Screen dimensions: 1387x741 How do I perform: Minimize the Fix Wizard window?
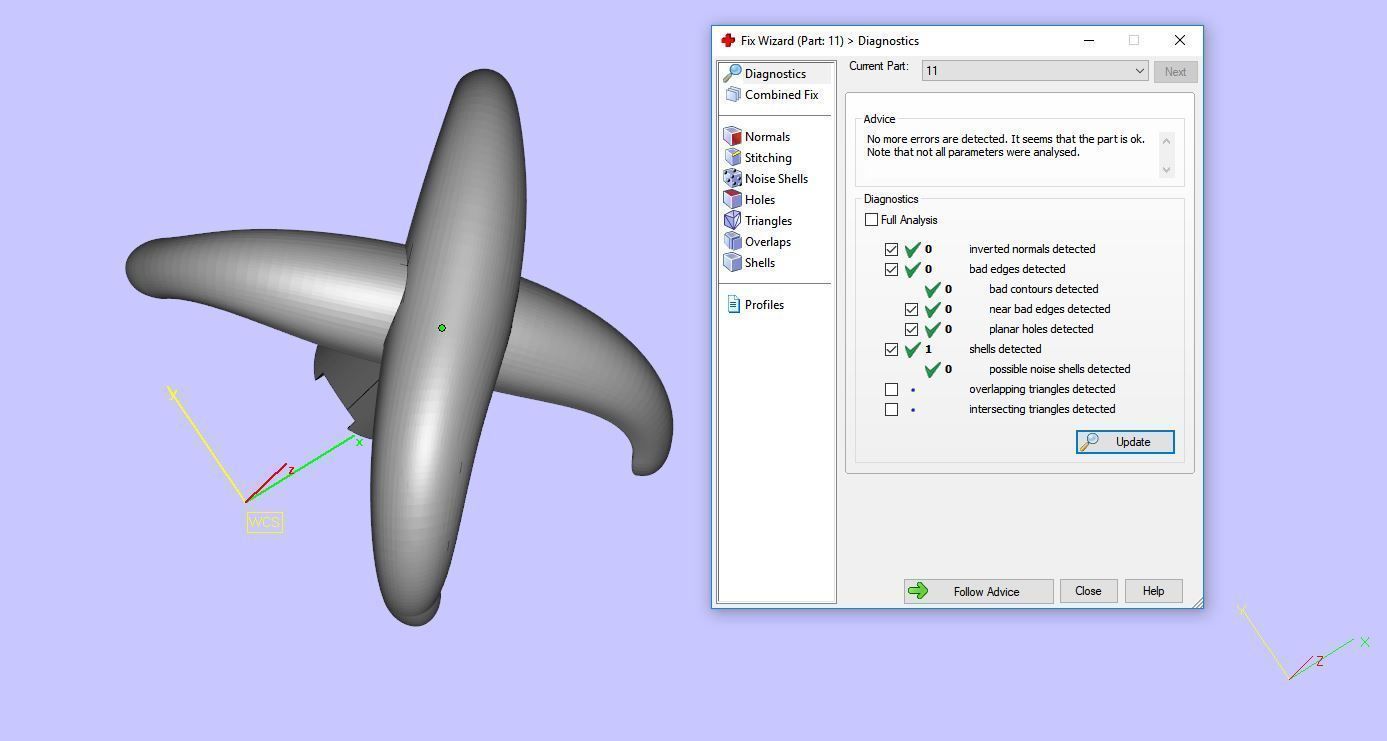click(x=1089, y=40)
